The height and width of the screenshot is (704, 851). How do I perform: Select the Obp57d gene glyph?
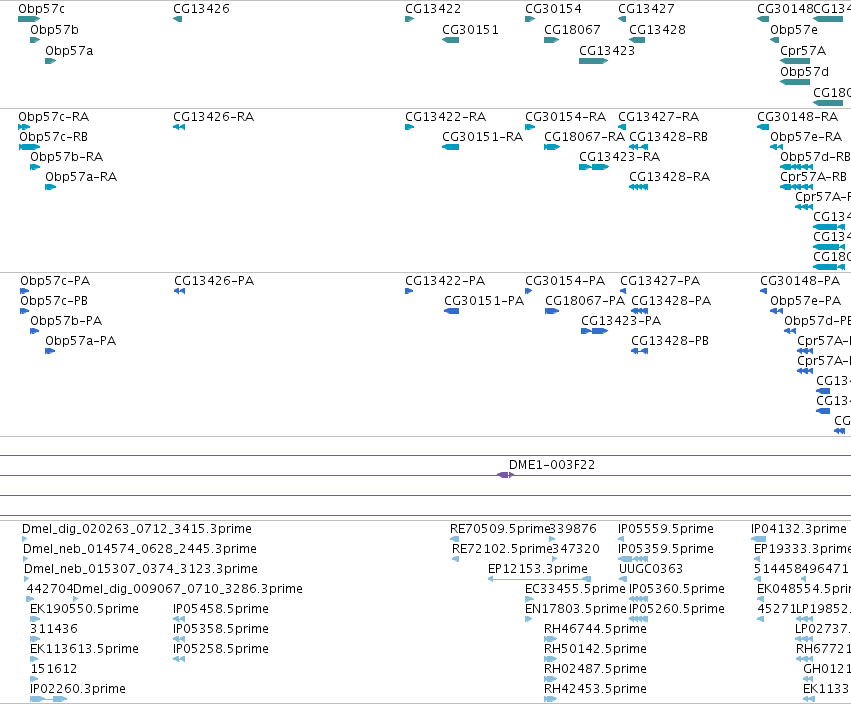point(795,82)
